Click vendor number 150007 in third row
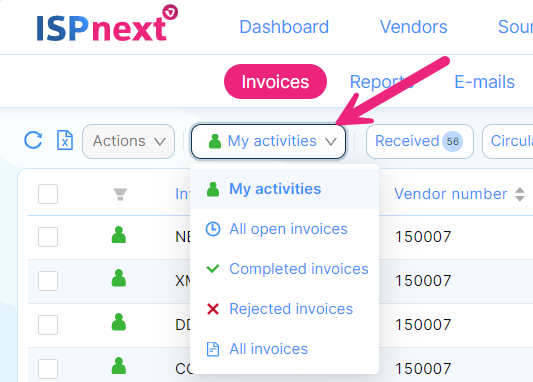The width and height of the screenshot is (533, 382). 423,325
